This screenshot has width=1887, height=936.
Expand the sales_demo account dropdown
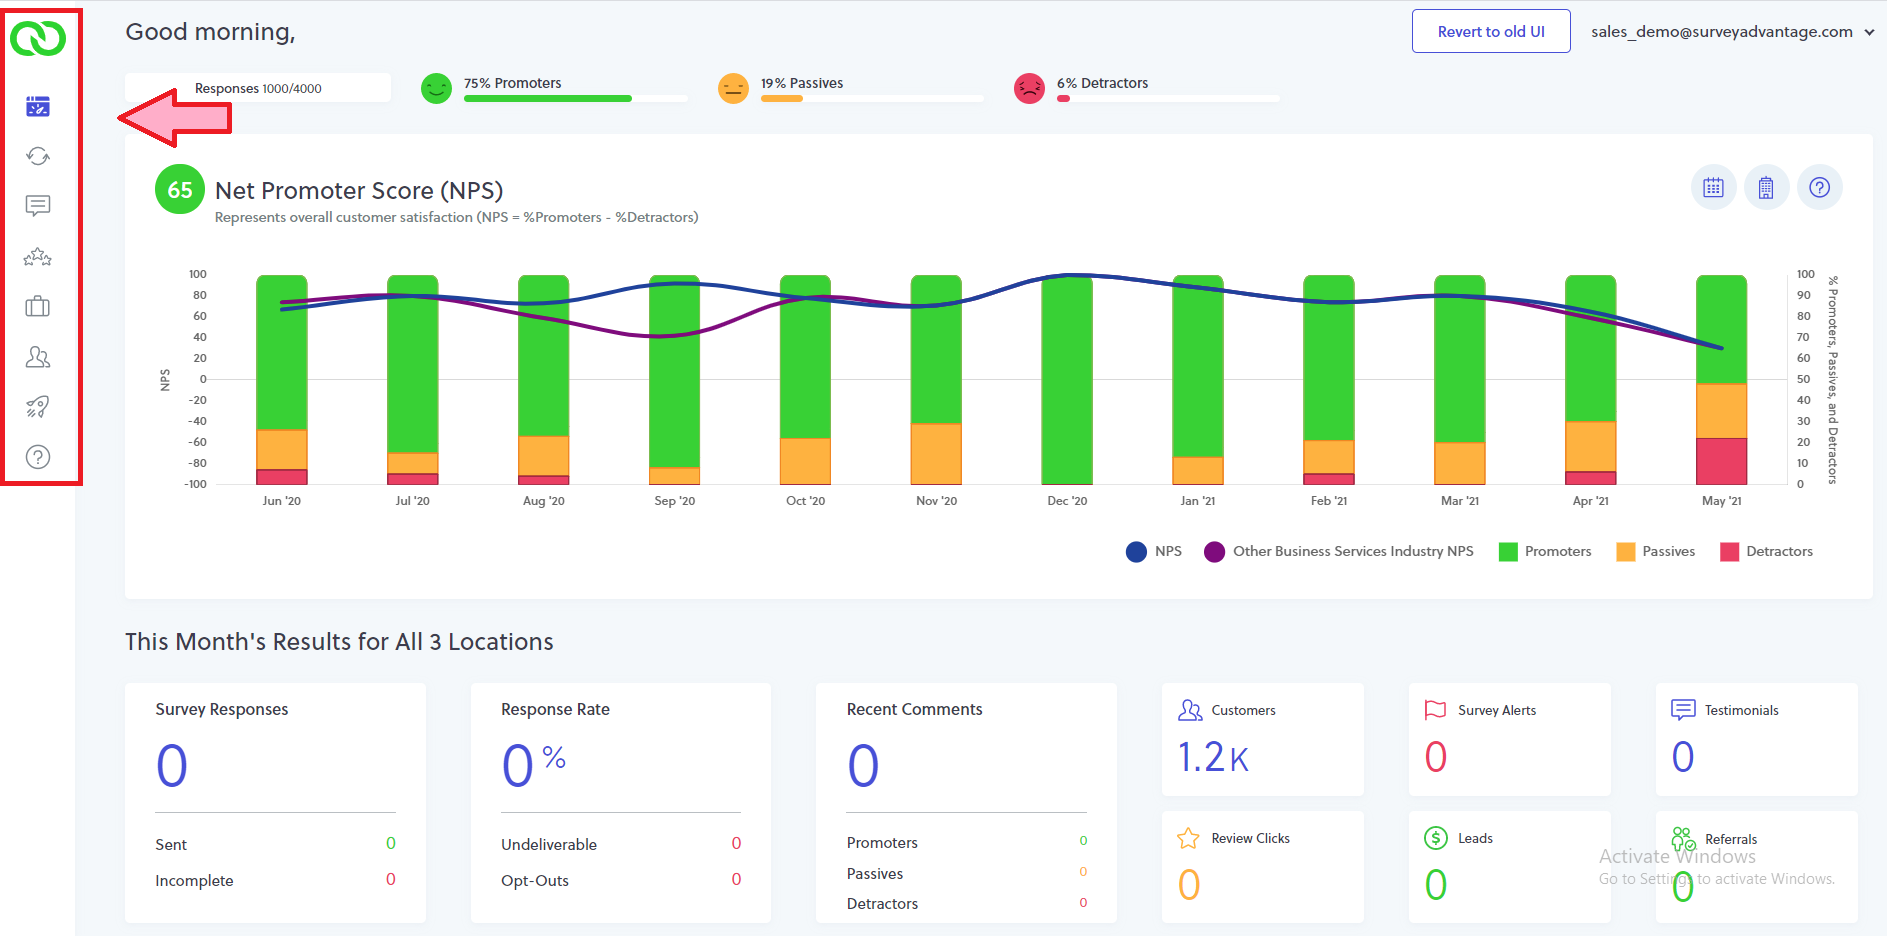[1732, 32]
